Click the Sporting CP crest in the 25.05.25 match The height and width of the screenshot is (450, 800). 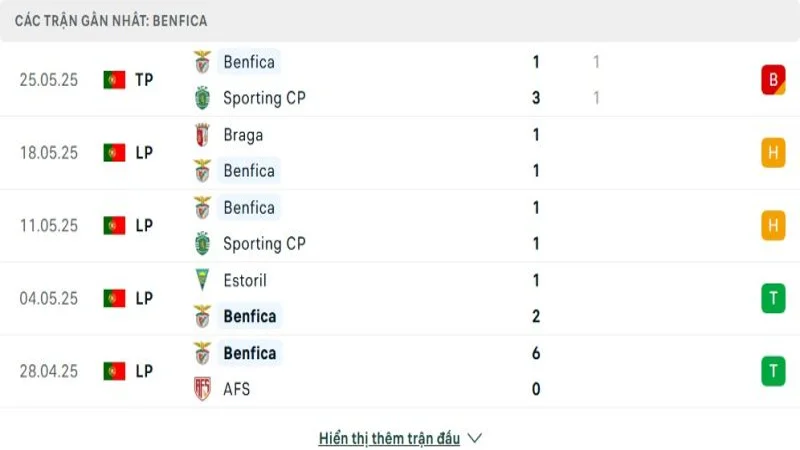[202, 98]
